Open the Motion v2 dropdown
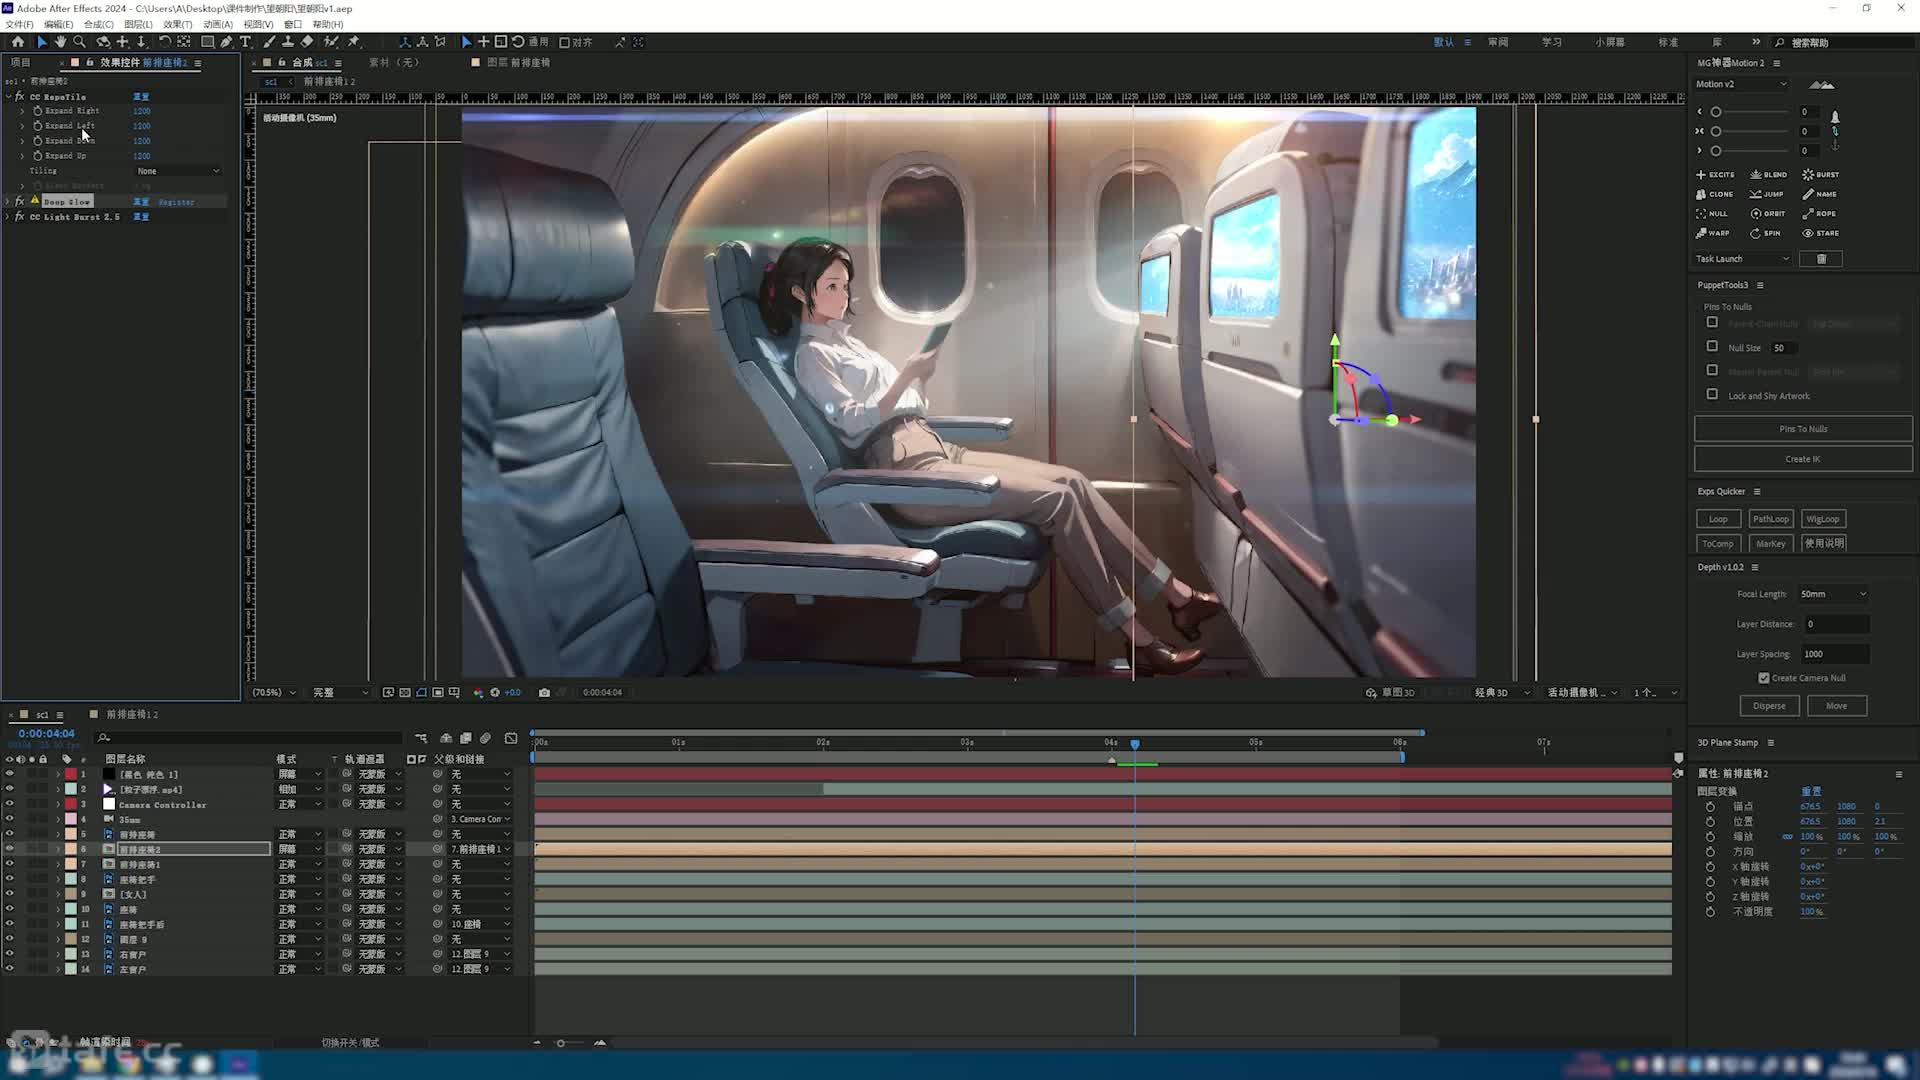 pos(1741,84)
